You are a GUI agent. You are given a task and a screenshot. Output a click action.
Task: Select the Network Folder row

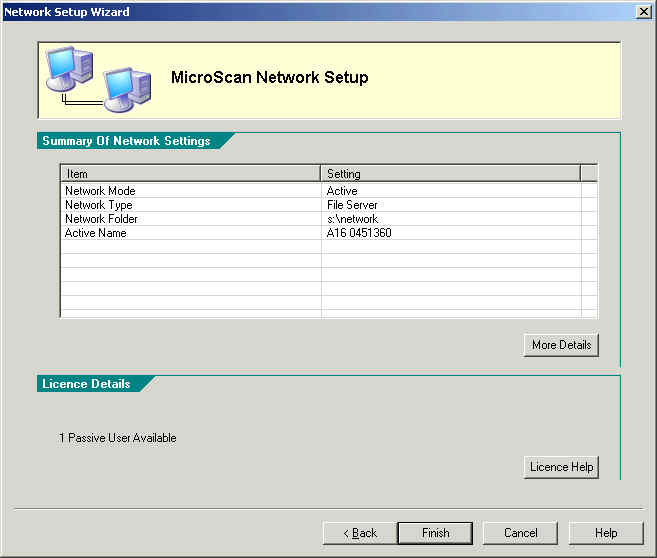pos(329,219)
